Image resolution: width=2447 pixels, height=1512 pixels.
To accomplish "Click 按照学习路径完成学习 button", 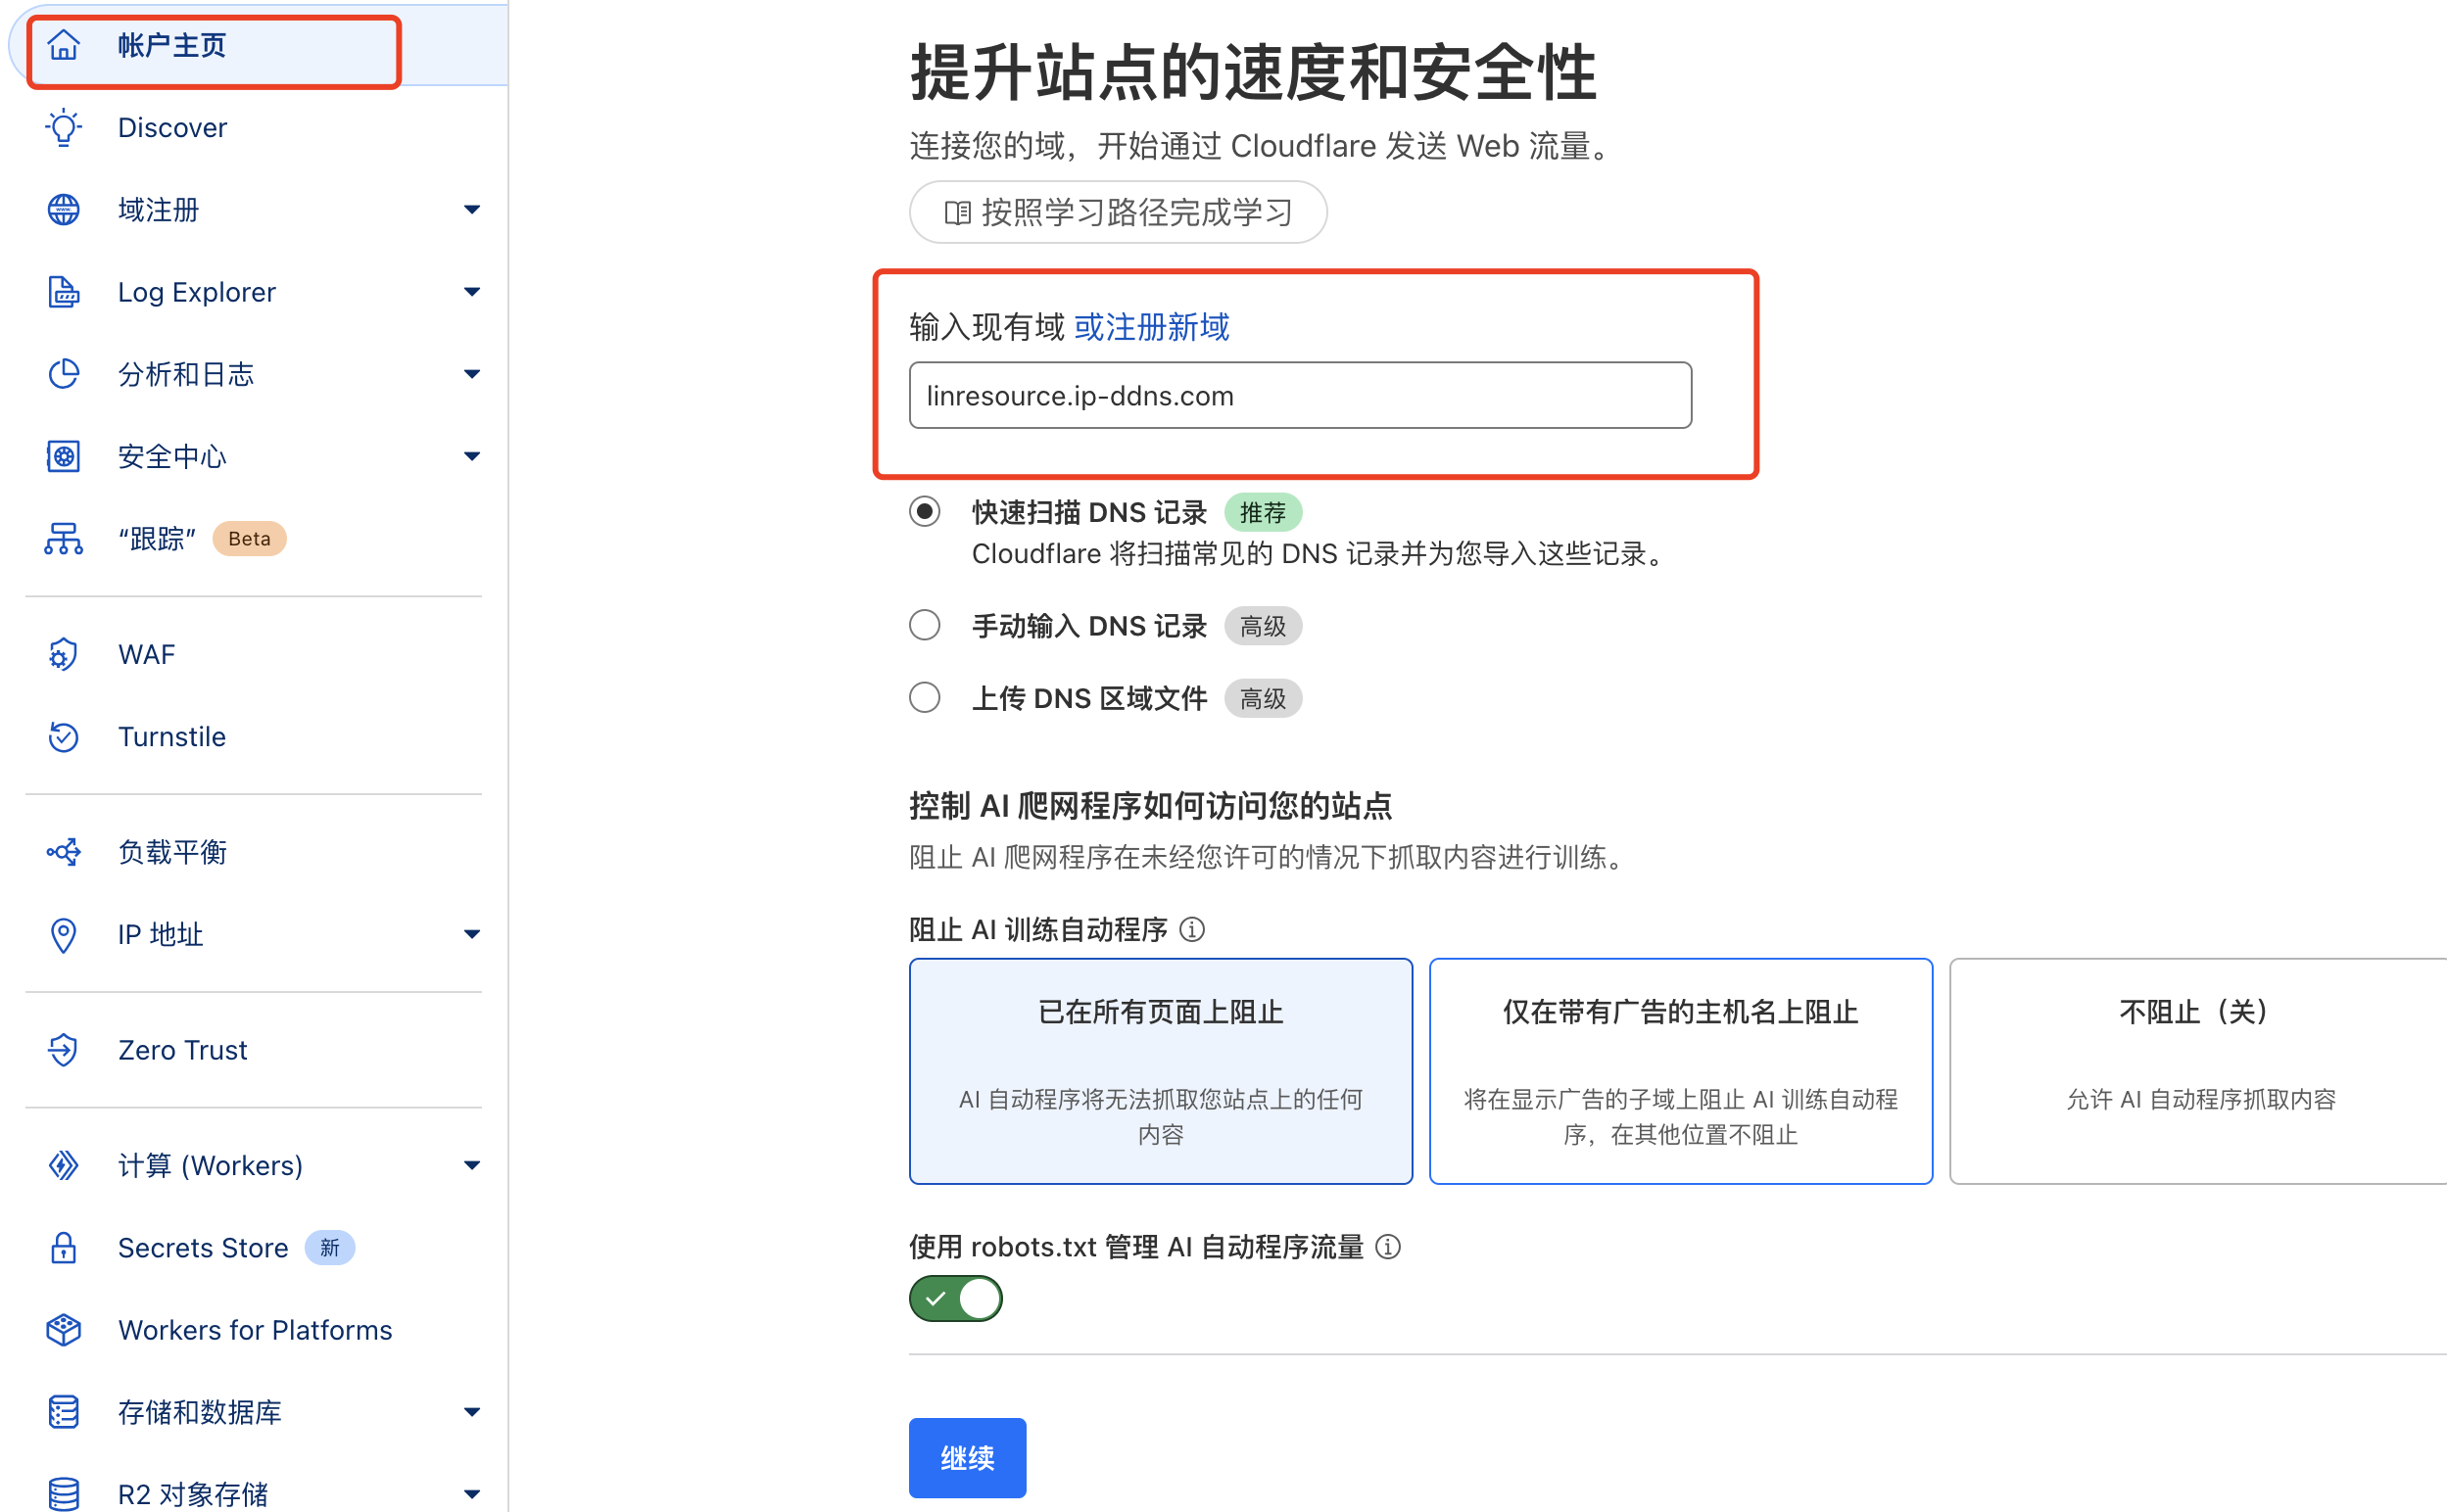I will [x=1118, y=212].
